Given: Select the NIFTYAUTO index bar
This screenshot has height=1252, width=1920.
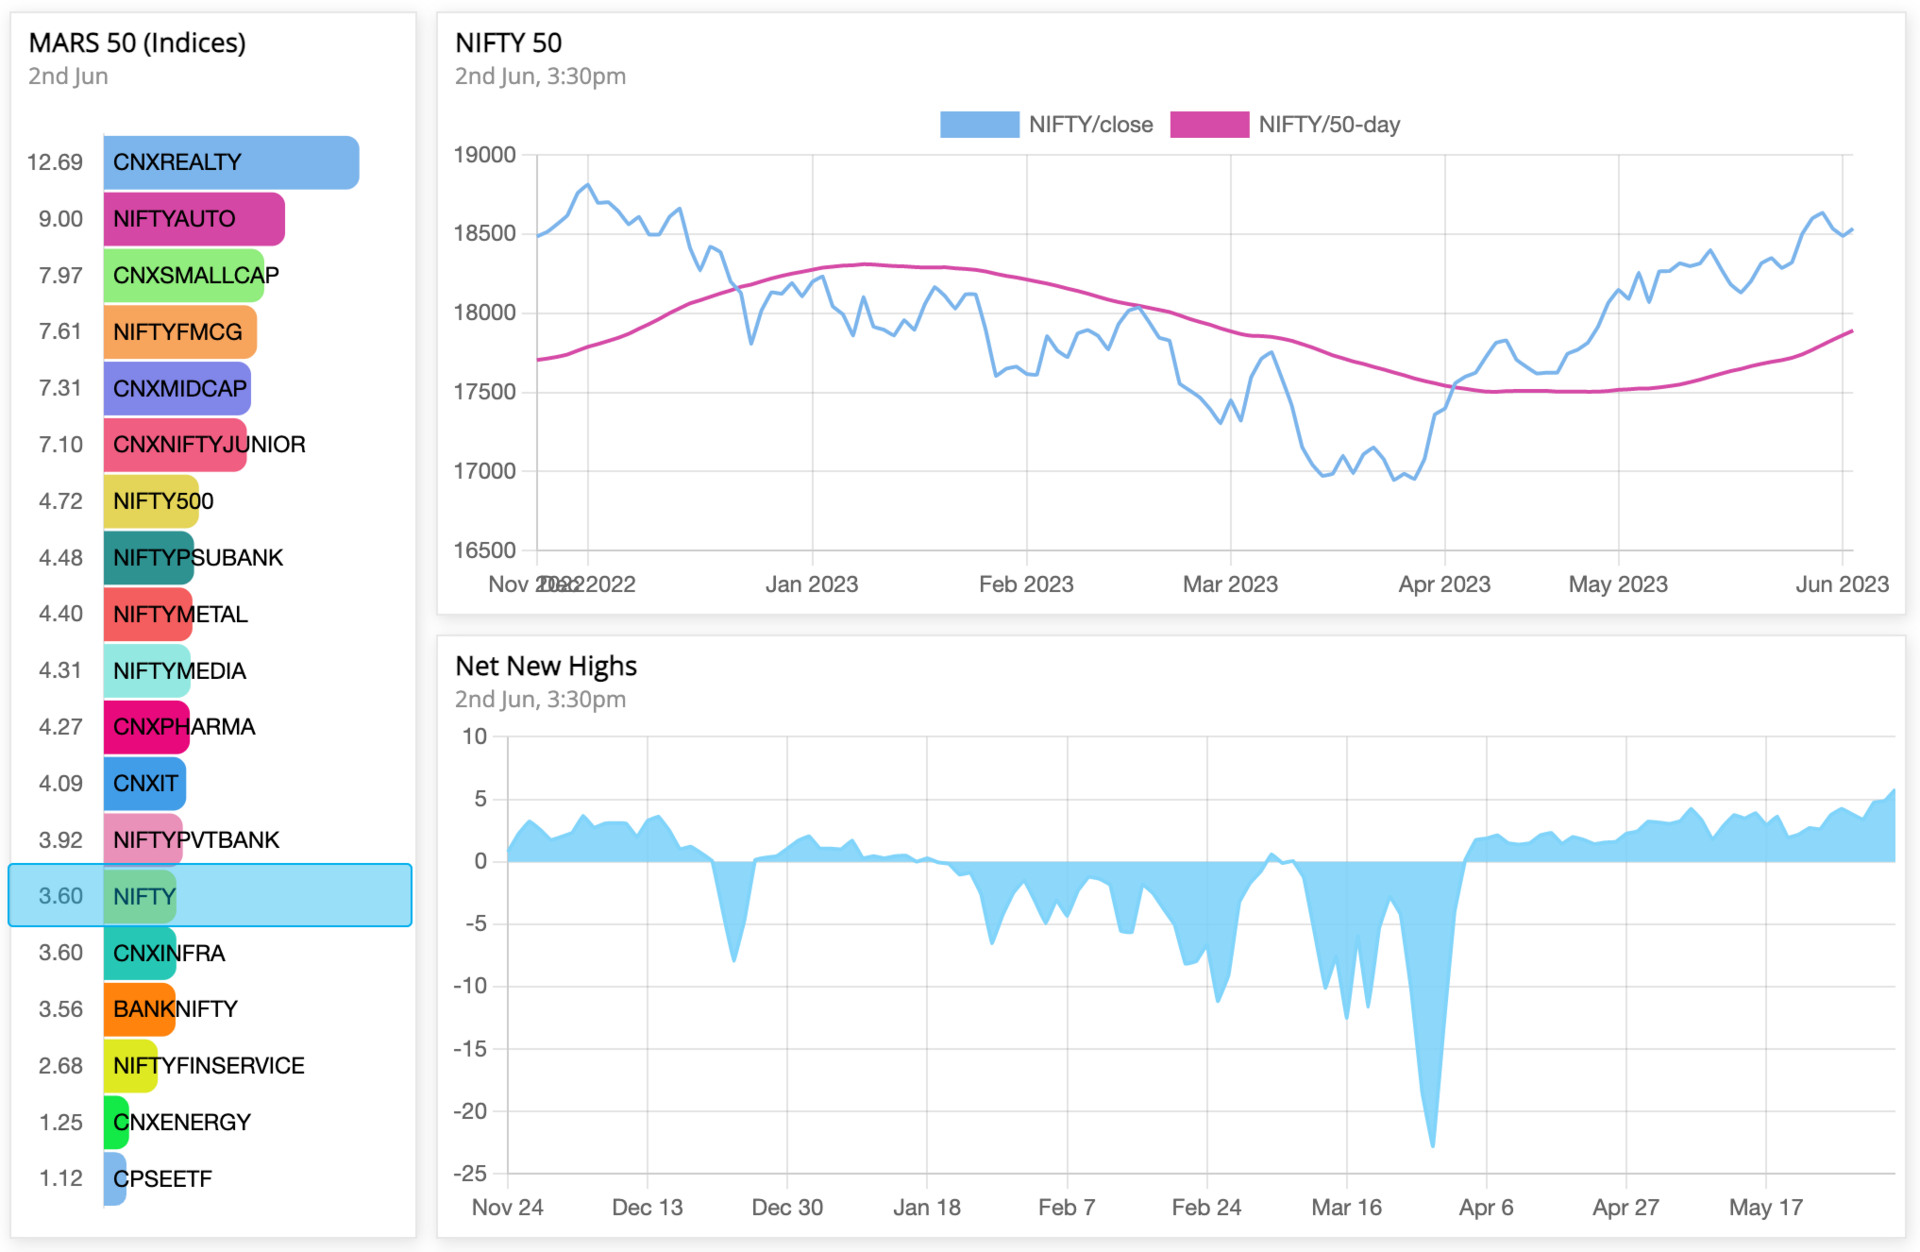Looking at the screenshot, I should click(x=194, y=219).
